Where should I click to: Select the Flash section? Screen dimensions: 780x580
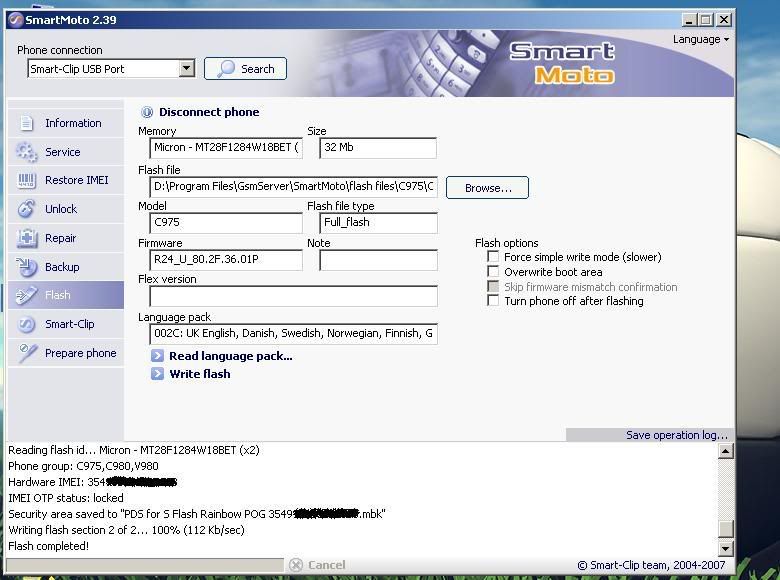[x=66, y=295]
